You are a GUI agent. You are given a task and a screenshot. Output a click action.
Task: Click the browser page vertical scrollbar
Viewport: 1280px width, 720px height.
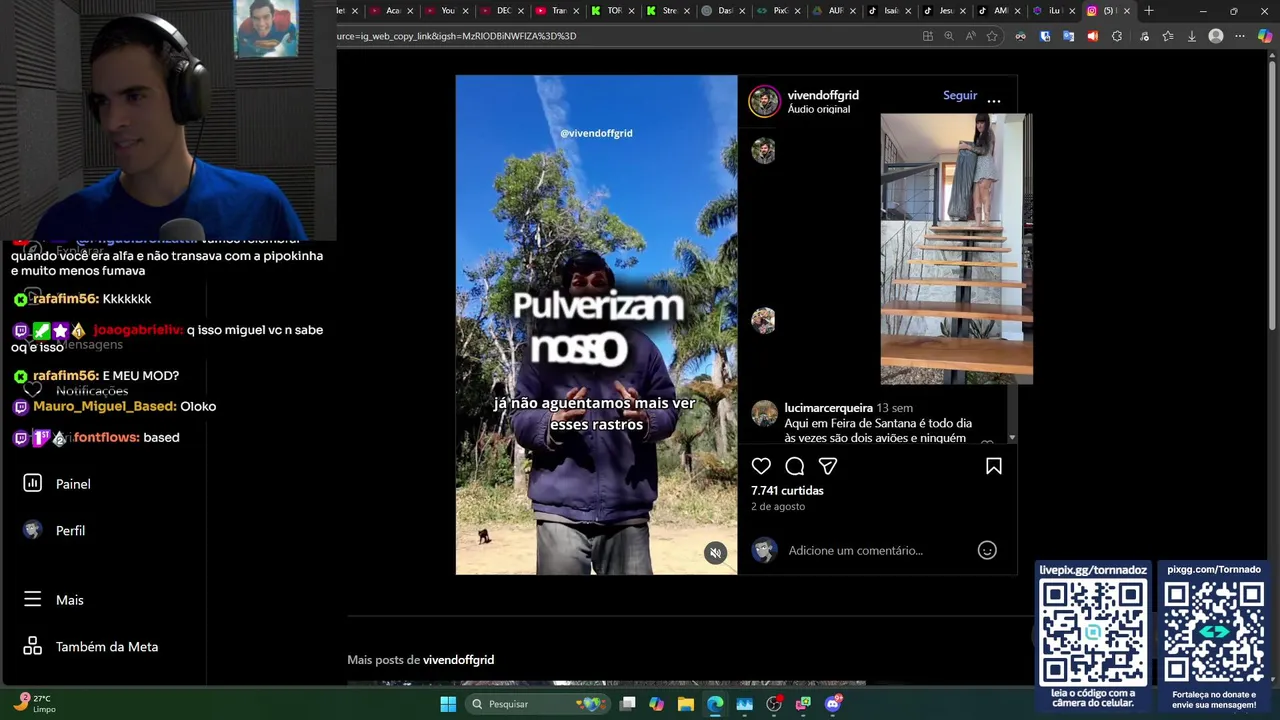click(x=1272, y=190)
